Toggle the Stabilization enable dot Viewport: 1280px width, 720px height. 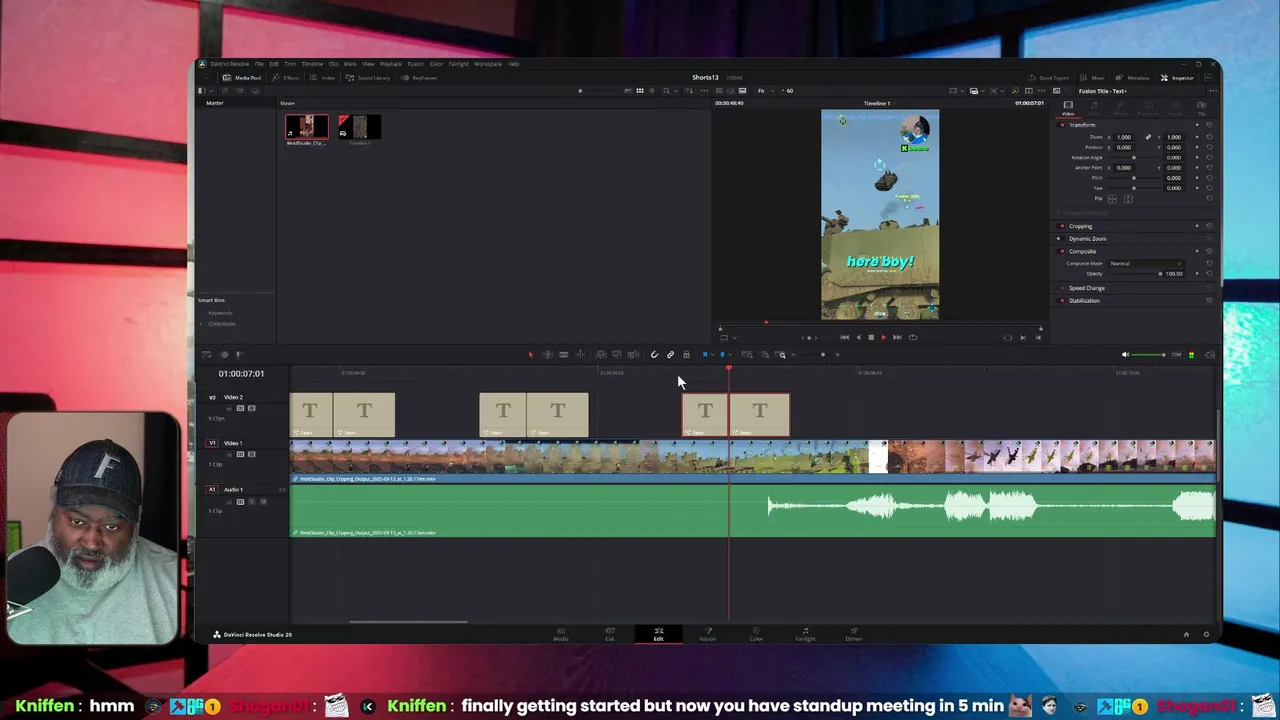pyautogui.click(x=1062, y=301)
